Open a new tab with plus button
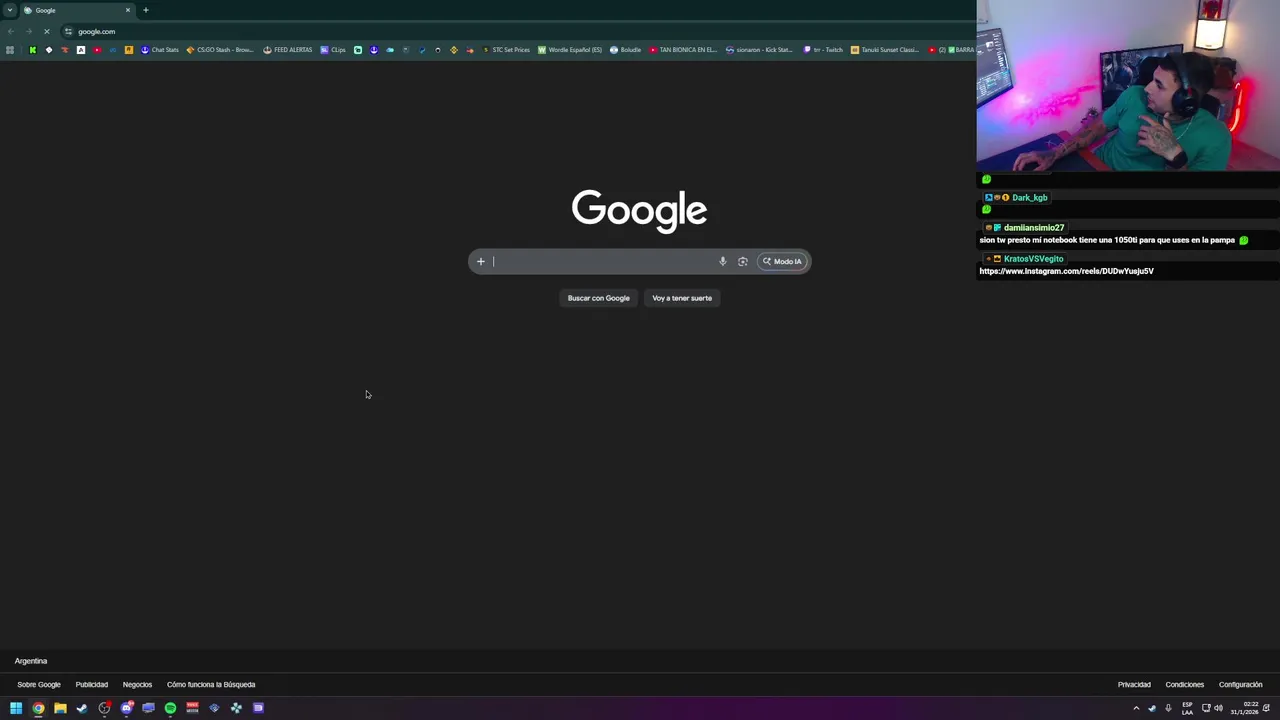 145,10
